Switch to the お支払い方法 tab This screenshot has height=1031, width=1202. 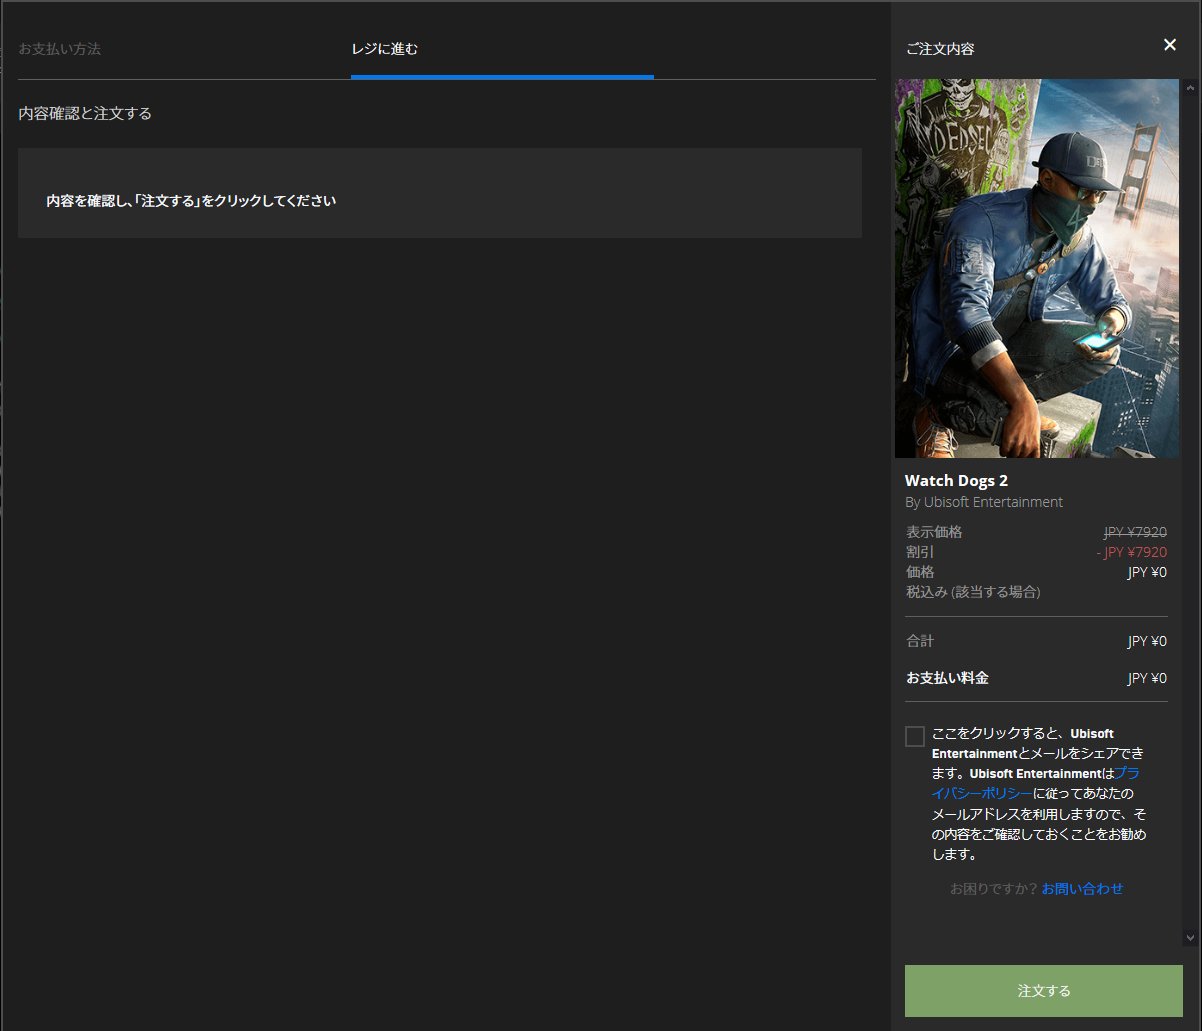point(60,48)
